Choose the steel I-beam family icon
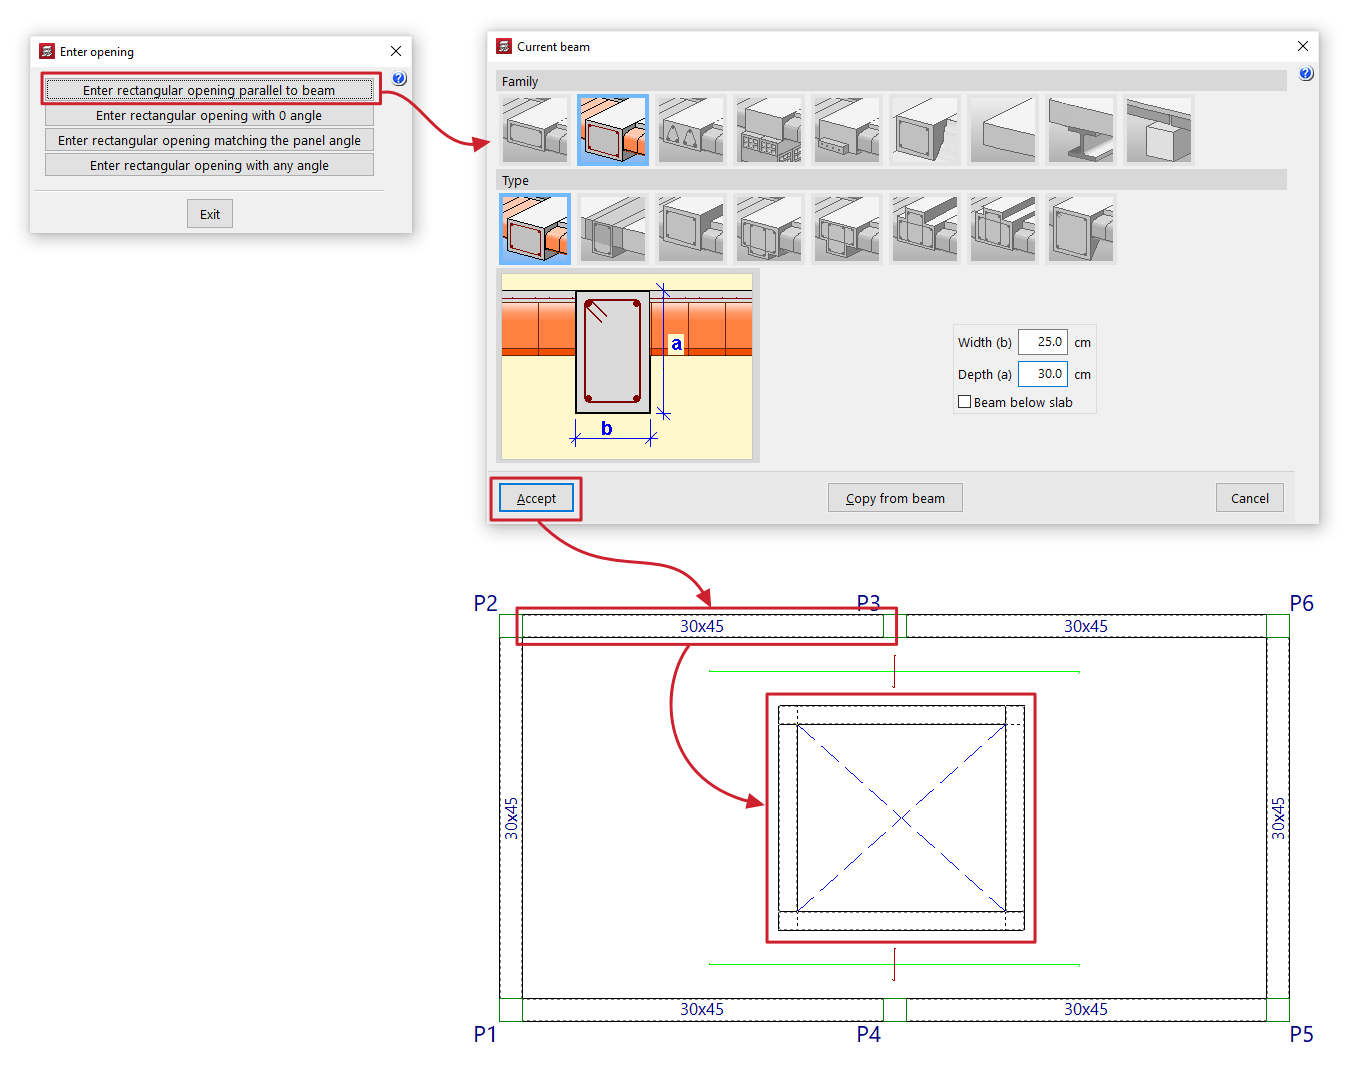The width and height of the screenshot is (1367, 1070). coord(1081,130)
